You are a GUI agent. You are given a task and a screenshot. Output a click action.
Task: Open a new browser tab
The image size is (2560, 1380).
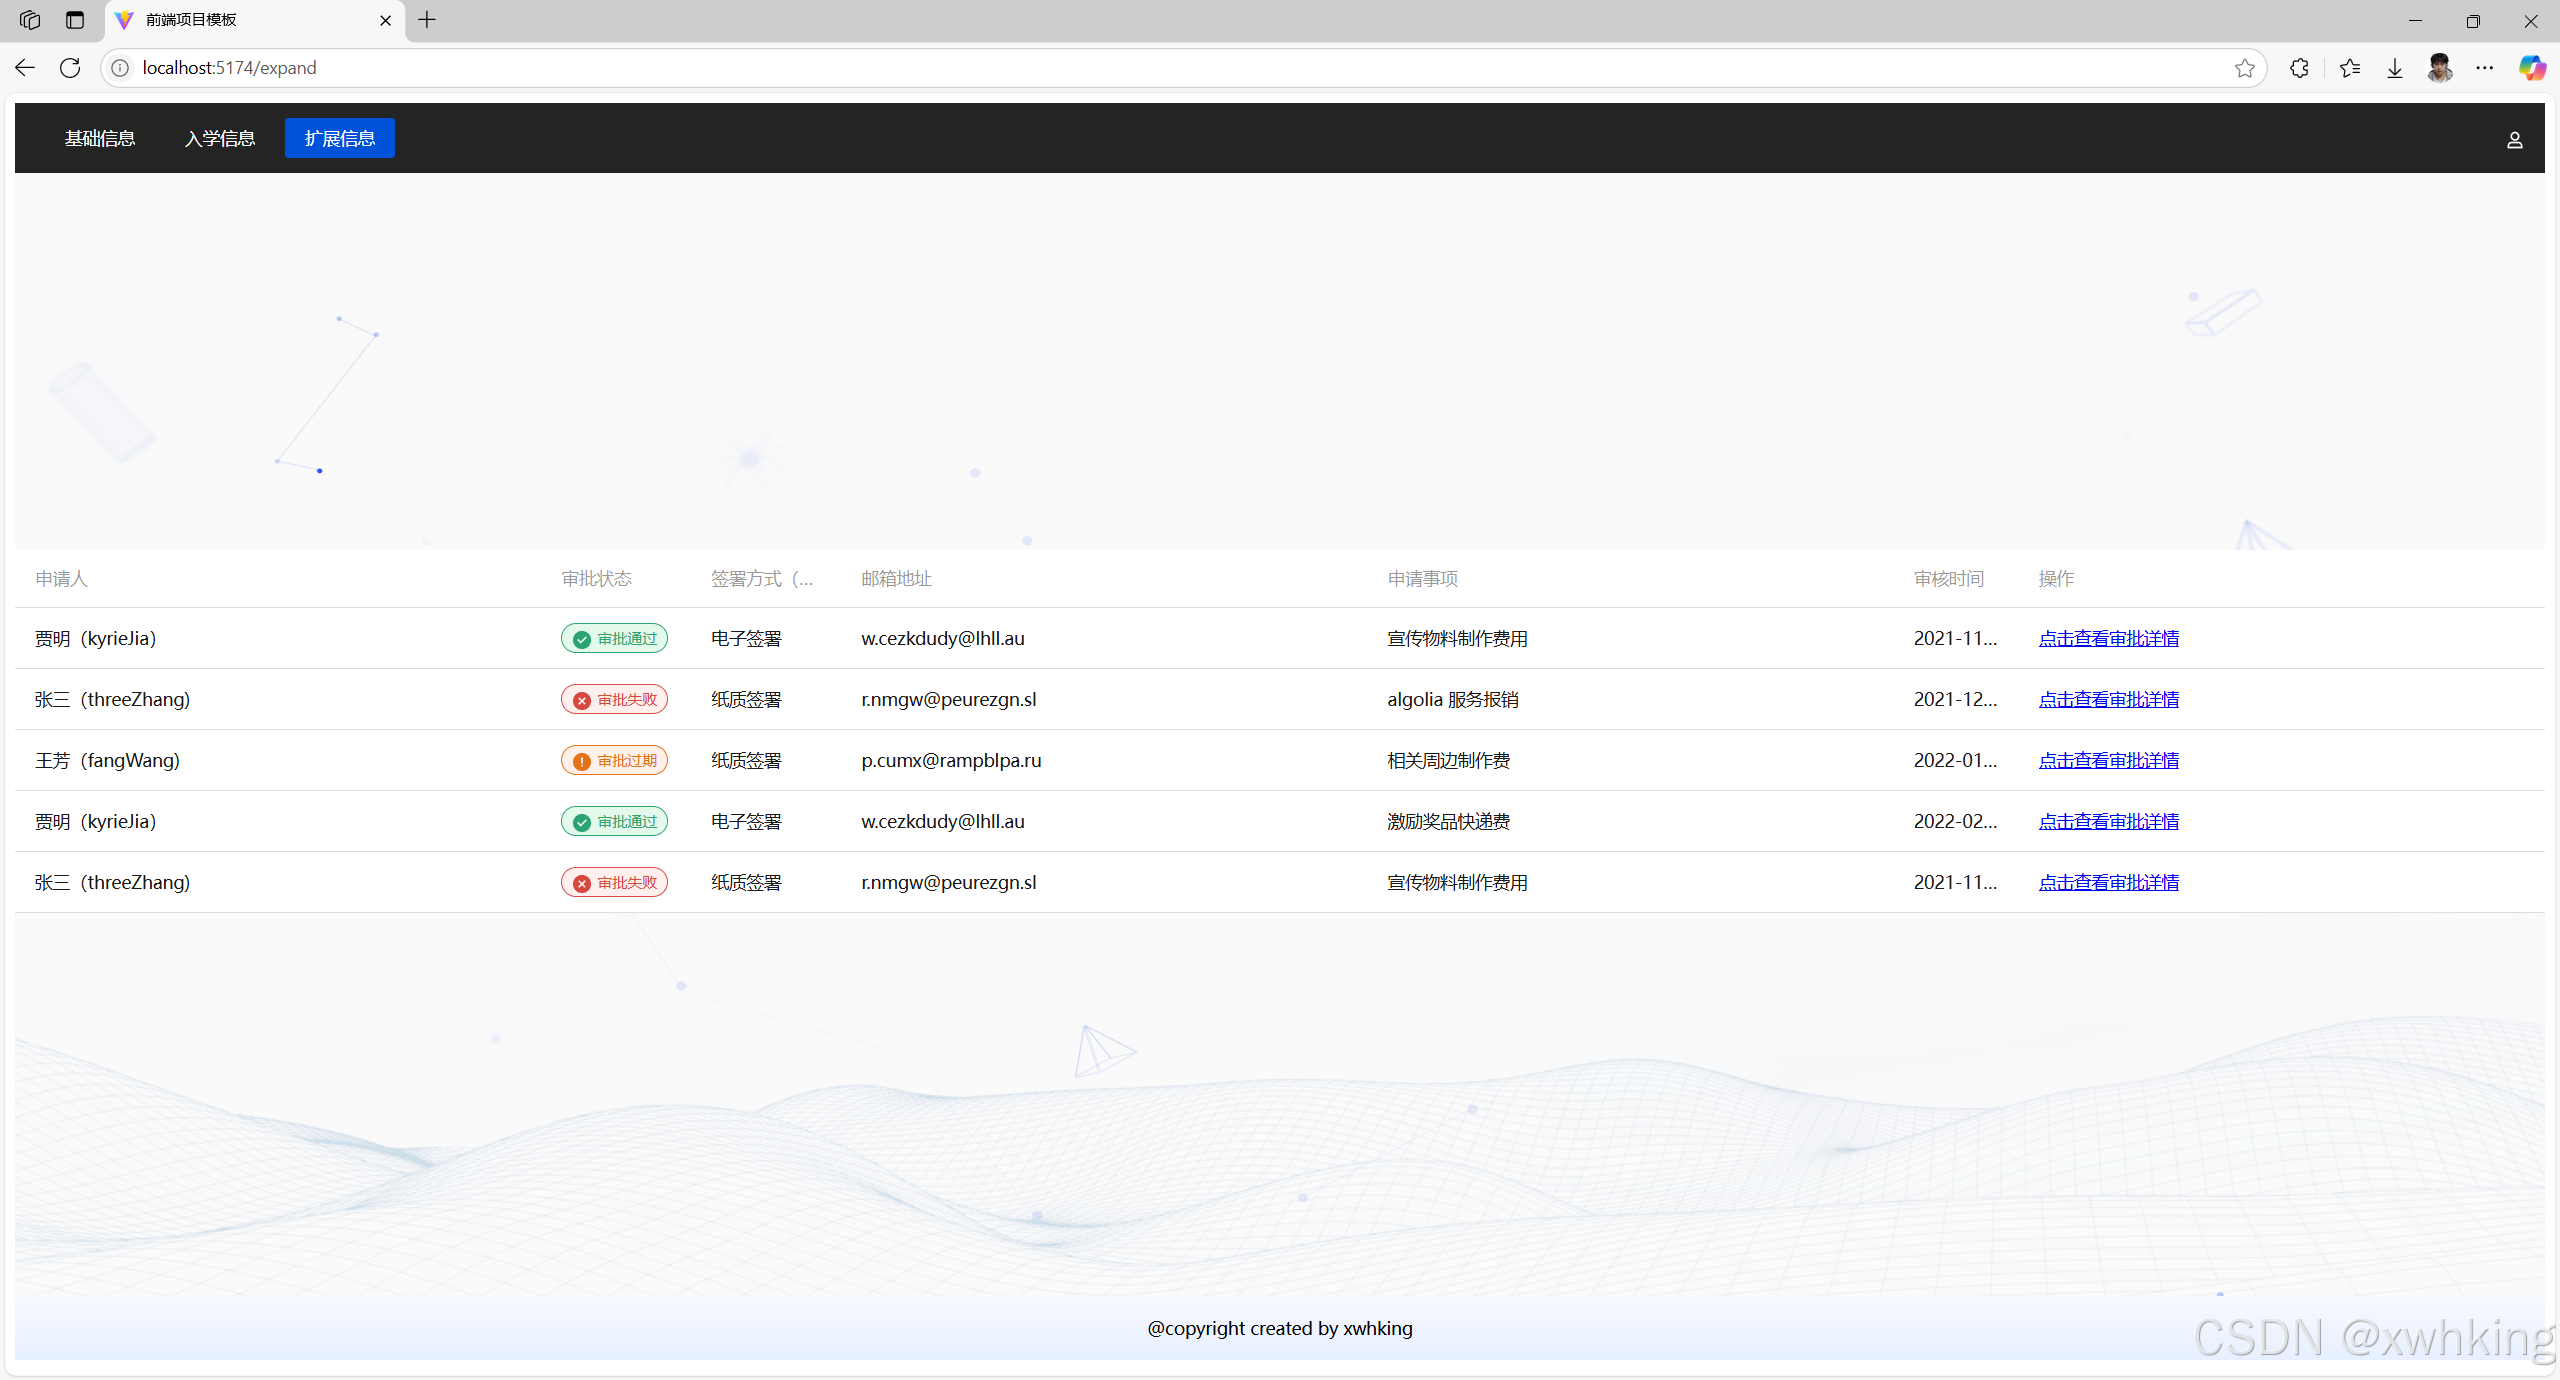(x=427, y=20)
